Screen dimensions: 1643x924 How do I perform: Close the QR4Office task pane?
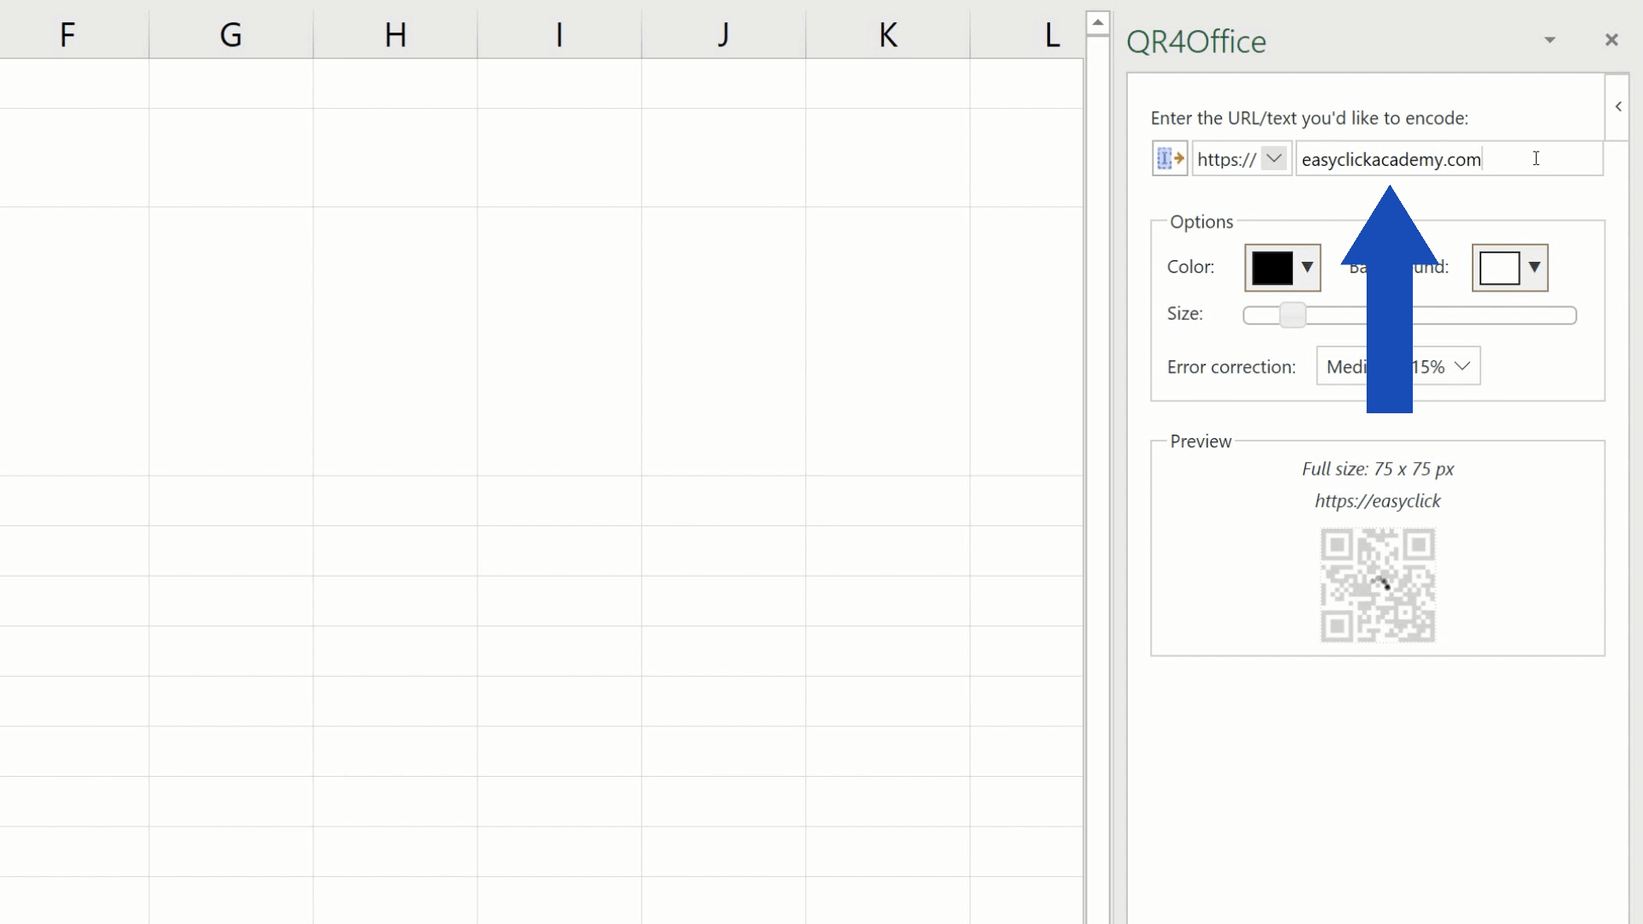[1611, 40]
